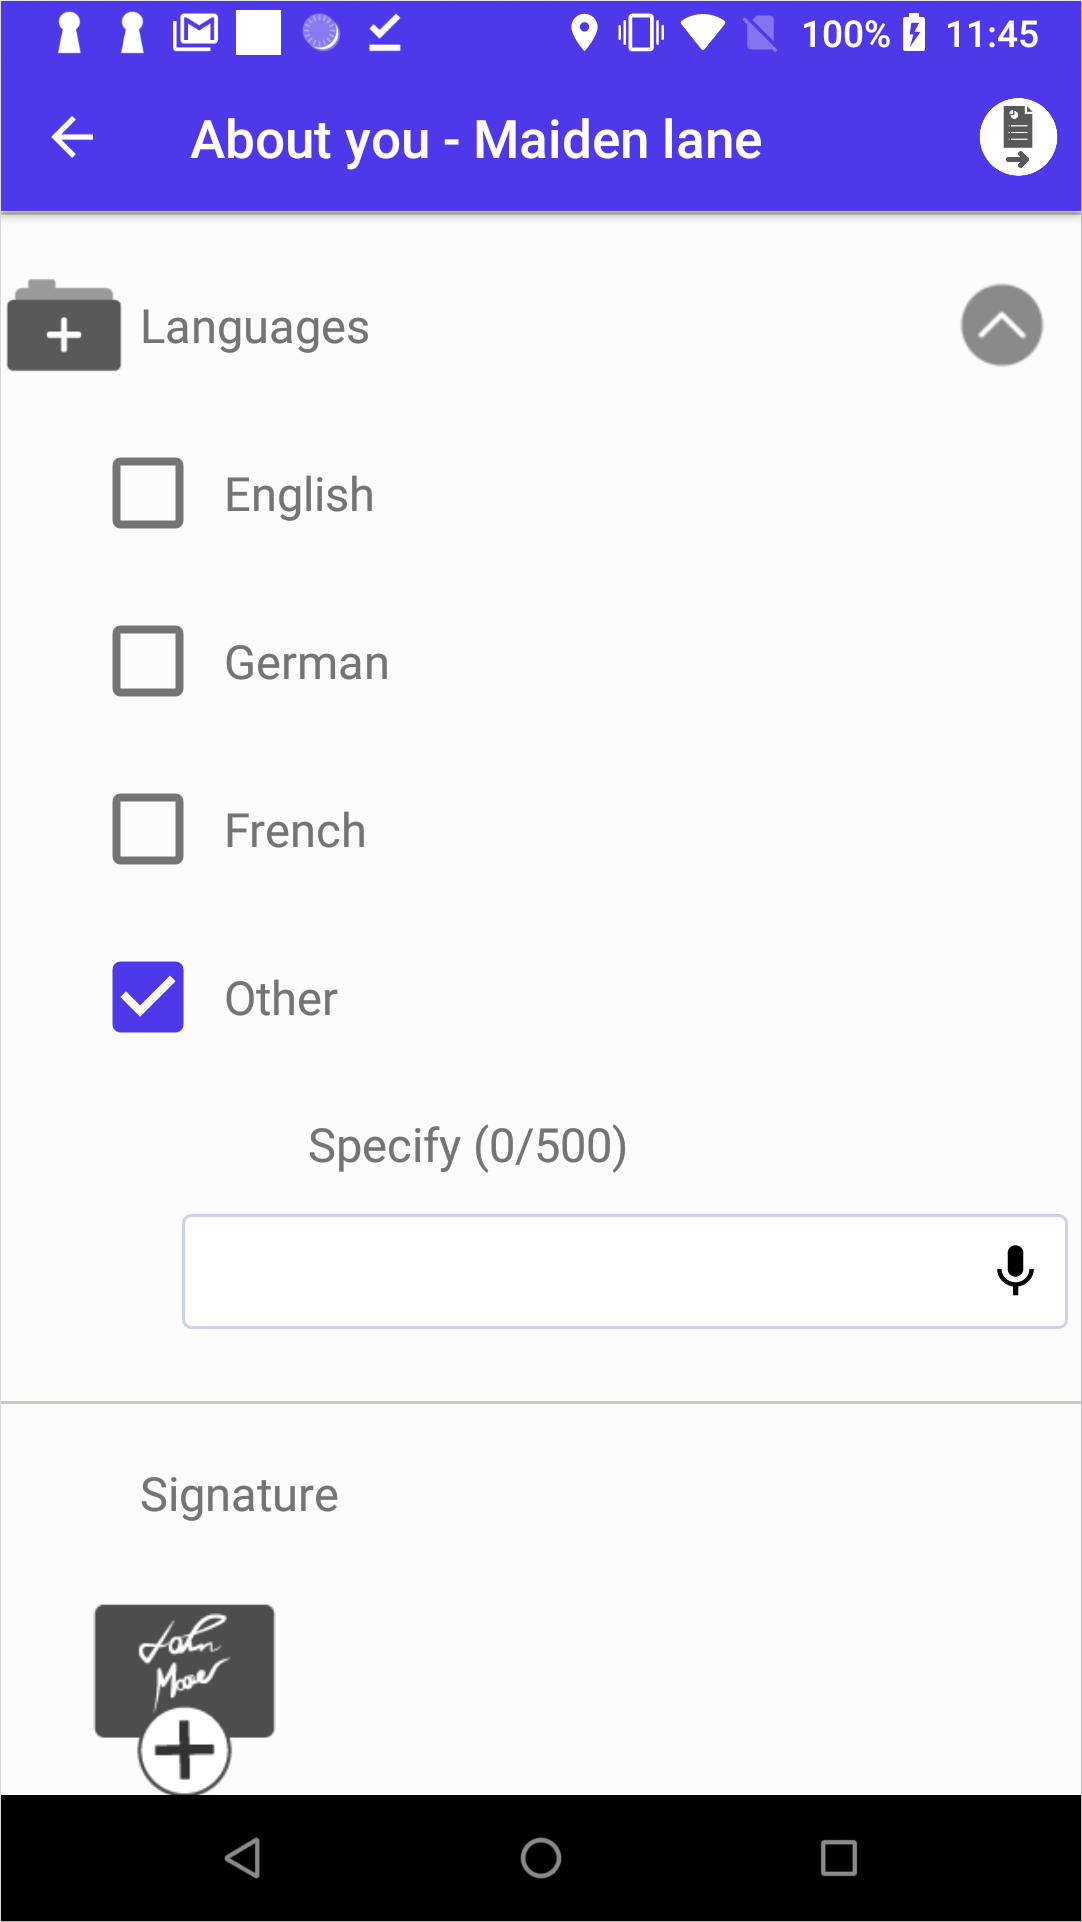Viewport: 1082px width, 1922px height.
Task: Check the French checkbox
Action: pyautogui.click(x=148, y=829)
